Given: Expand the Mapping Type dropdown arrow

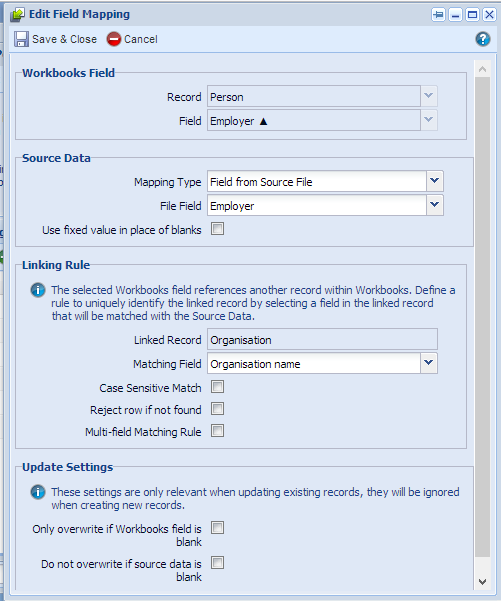Looking at the screenshot, I should [x=434, y=181].
